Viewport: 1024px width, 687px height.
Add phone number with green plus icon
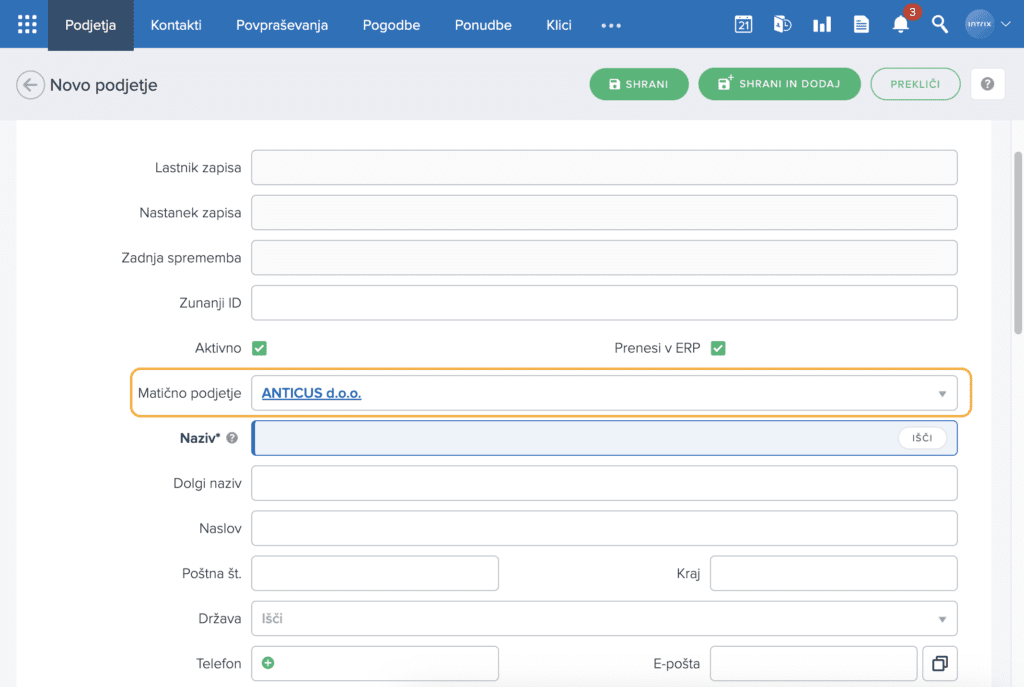point(268,663)
